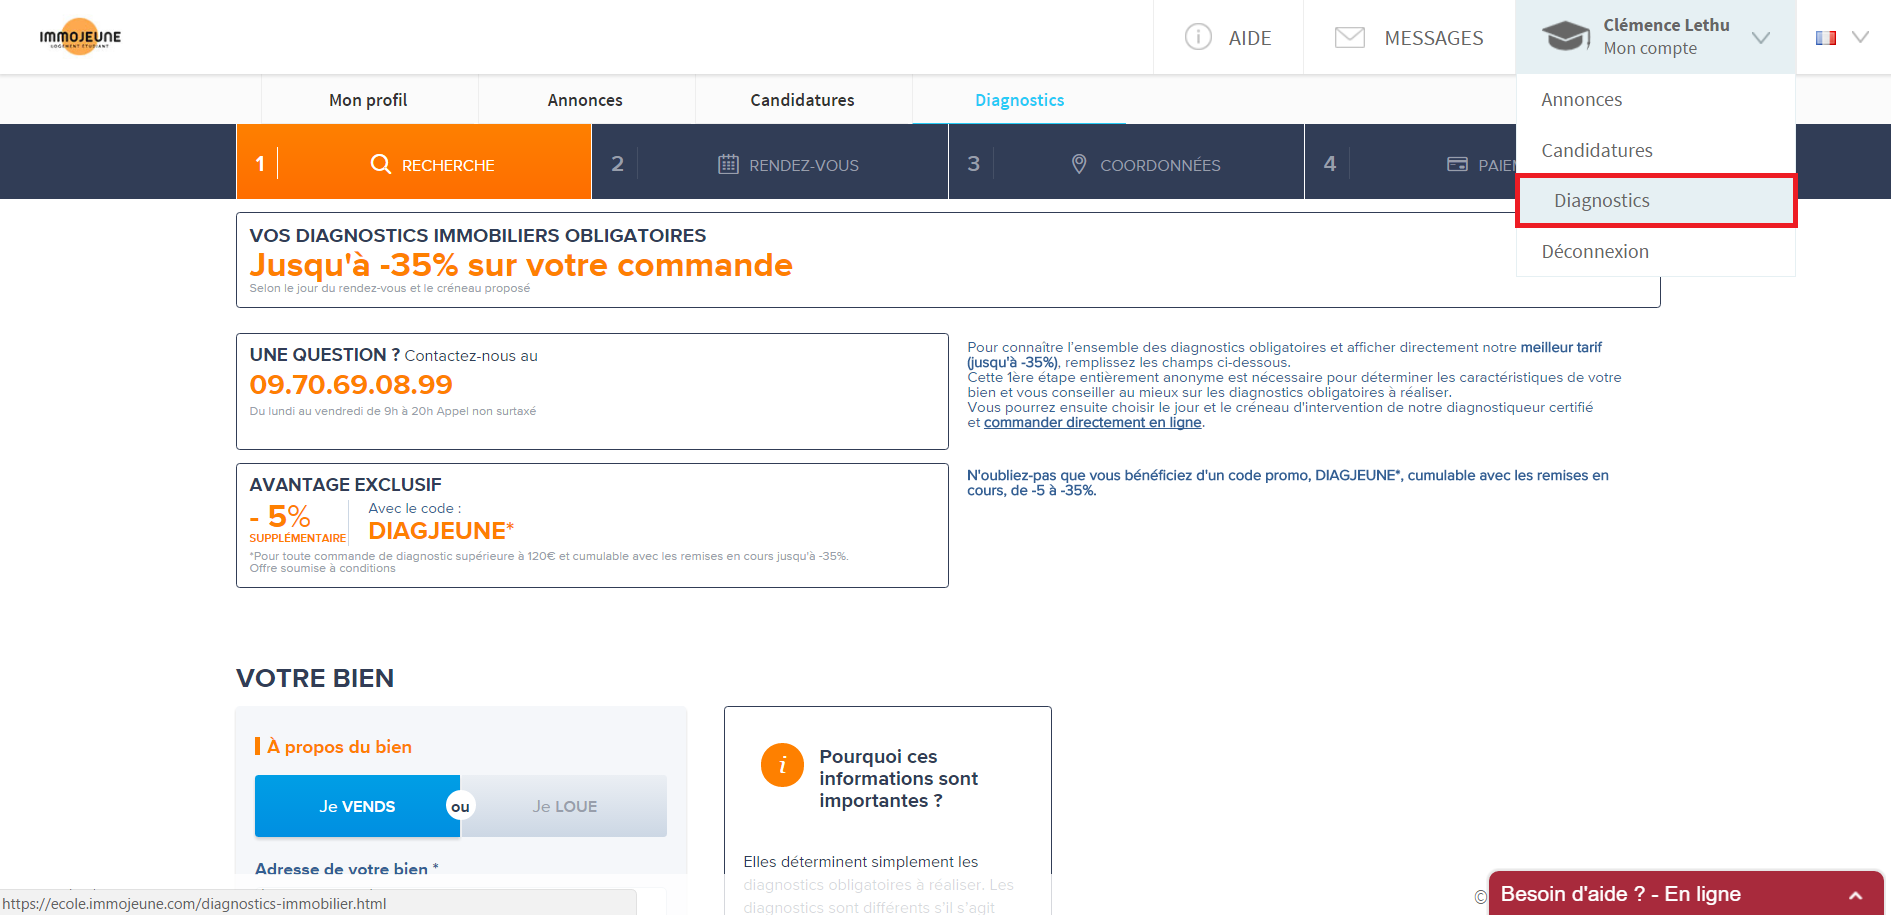Click the À propos du bien heading
This screenshot has height=915, width=1891.
339,747
